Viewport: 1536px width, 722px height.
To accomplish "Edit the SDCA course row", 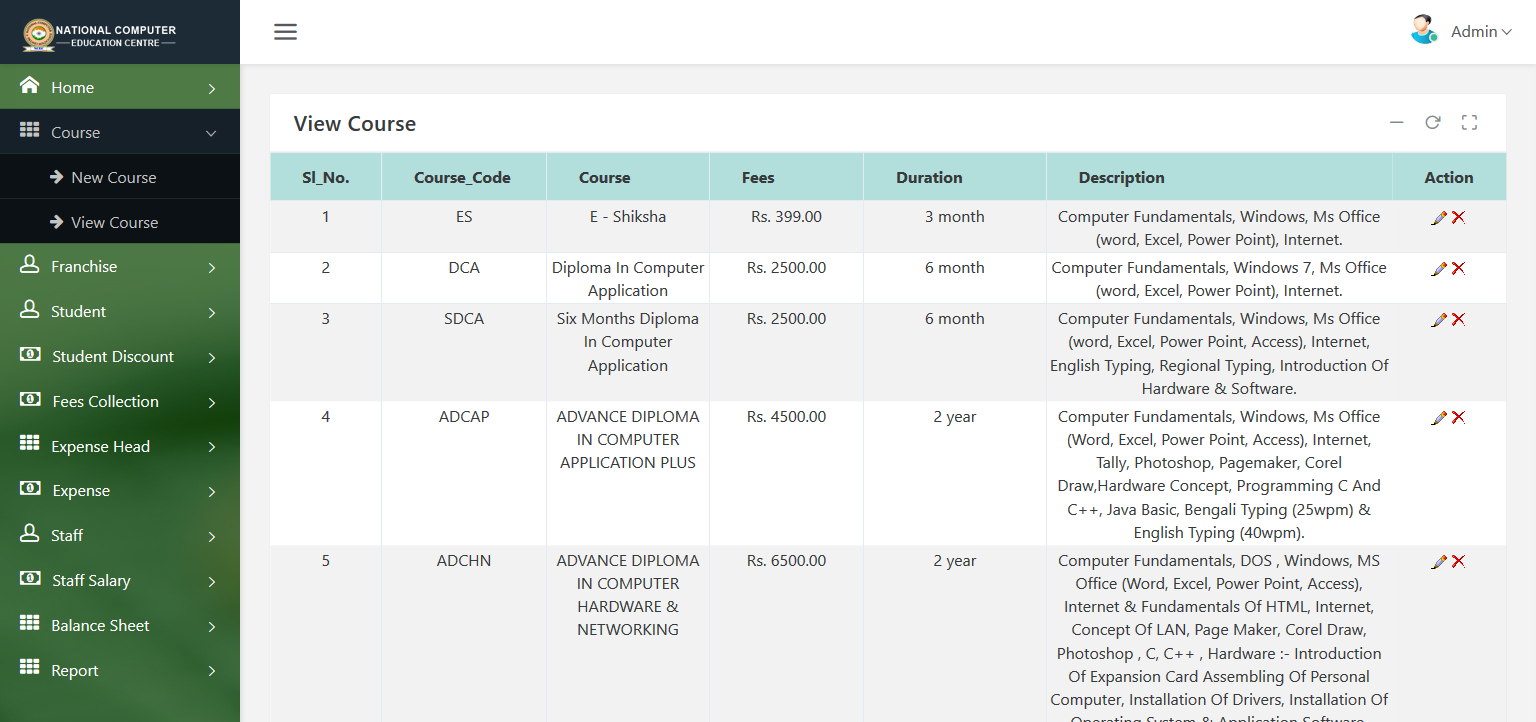I will pyautogui.click(x=1439, y=319).
